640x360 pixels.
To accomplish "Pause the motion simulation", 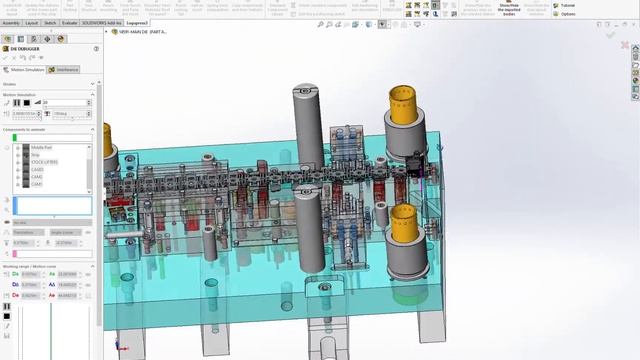I will (17, 103).
